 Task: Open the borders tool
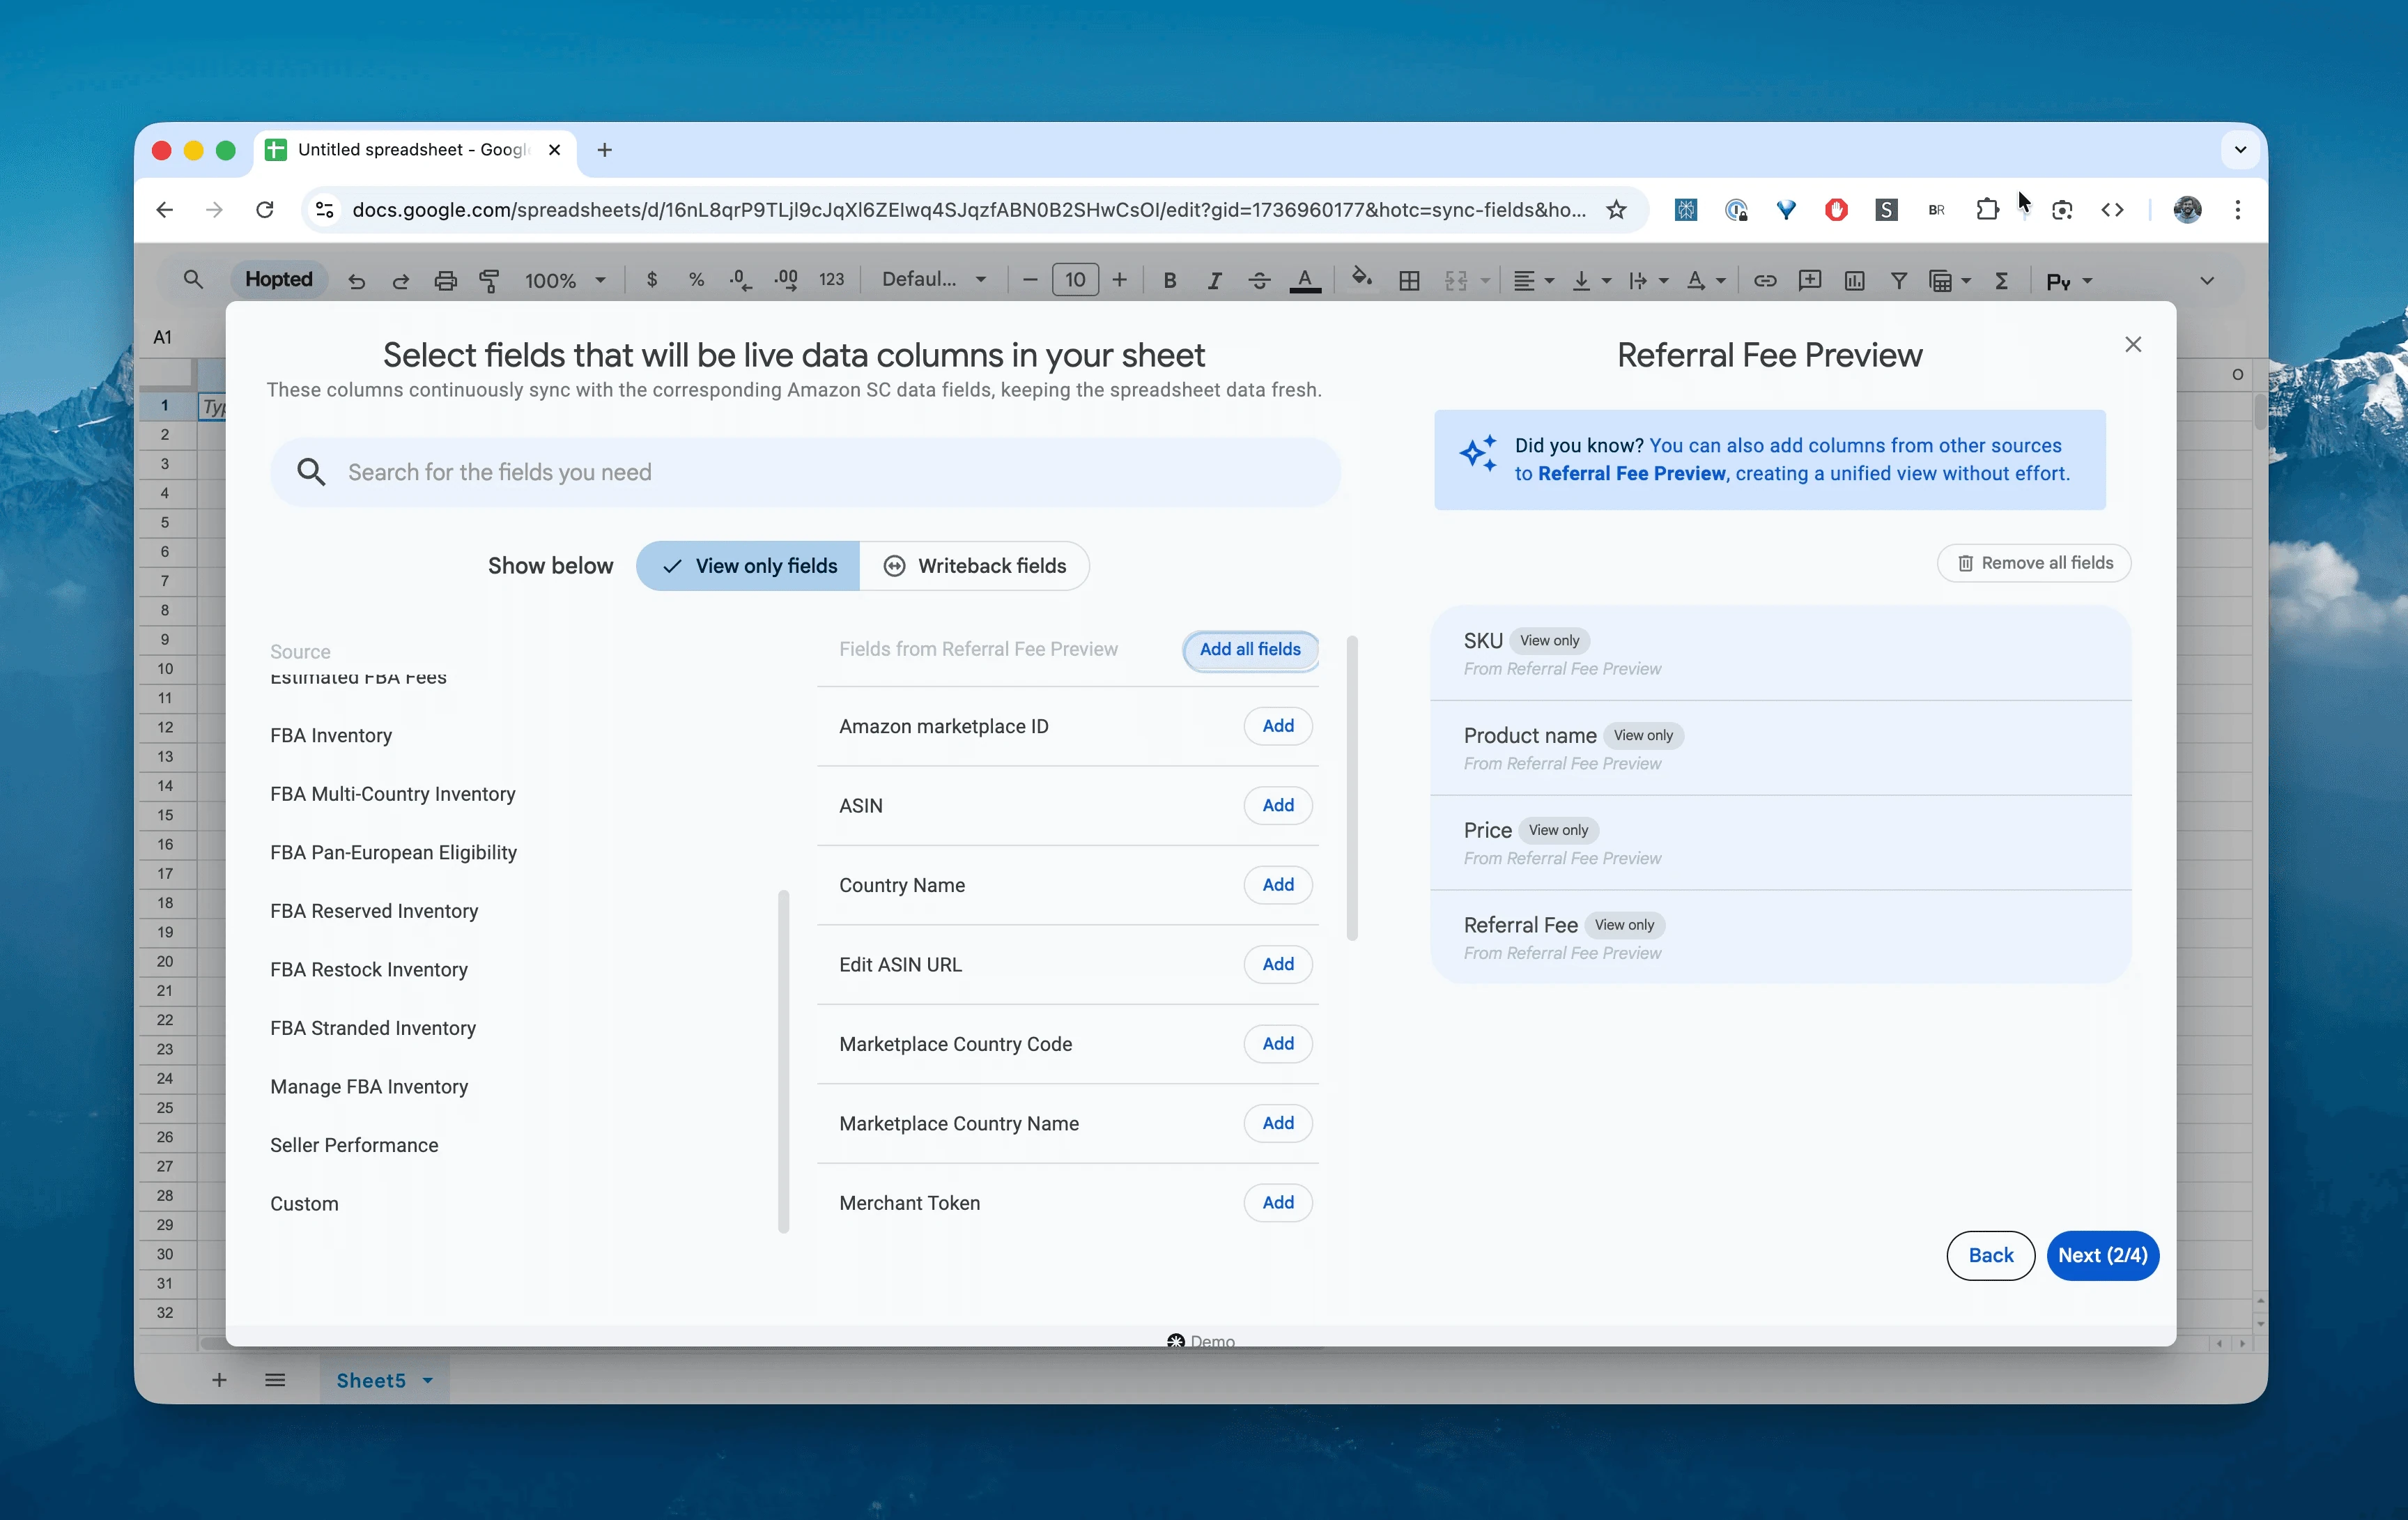click(1409, 281)
